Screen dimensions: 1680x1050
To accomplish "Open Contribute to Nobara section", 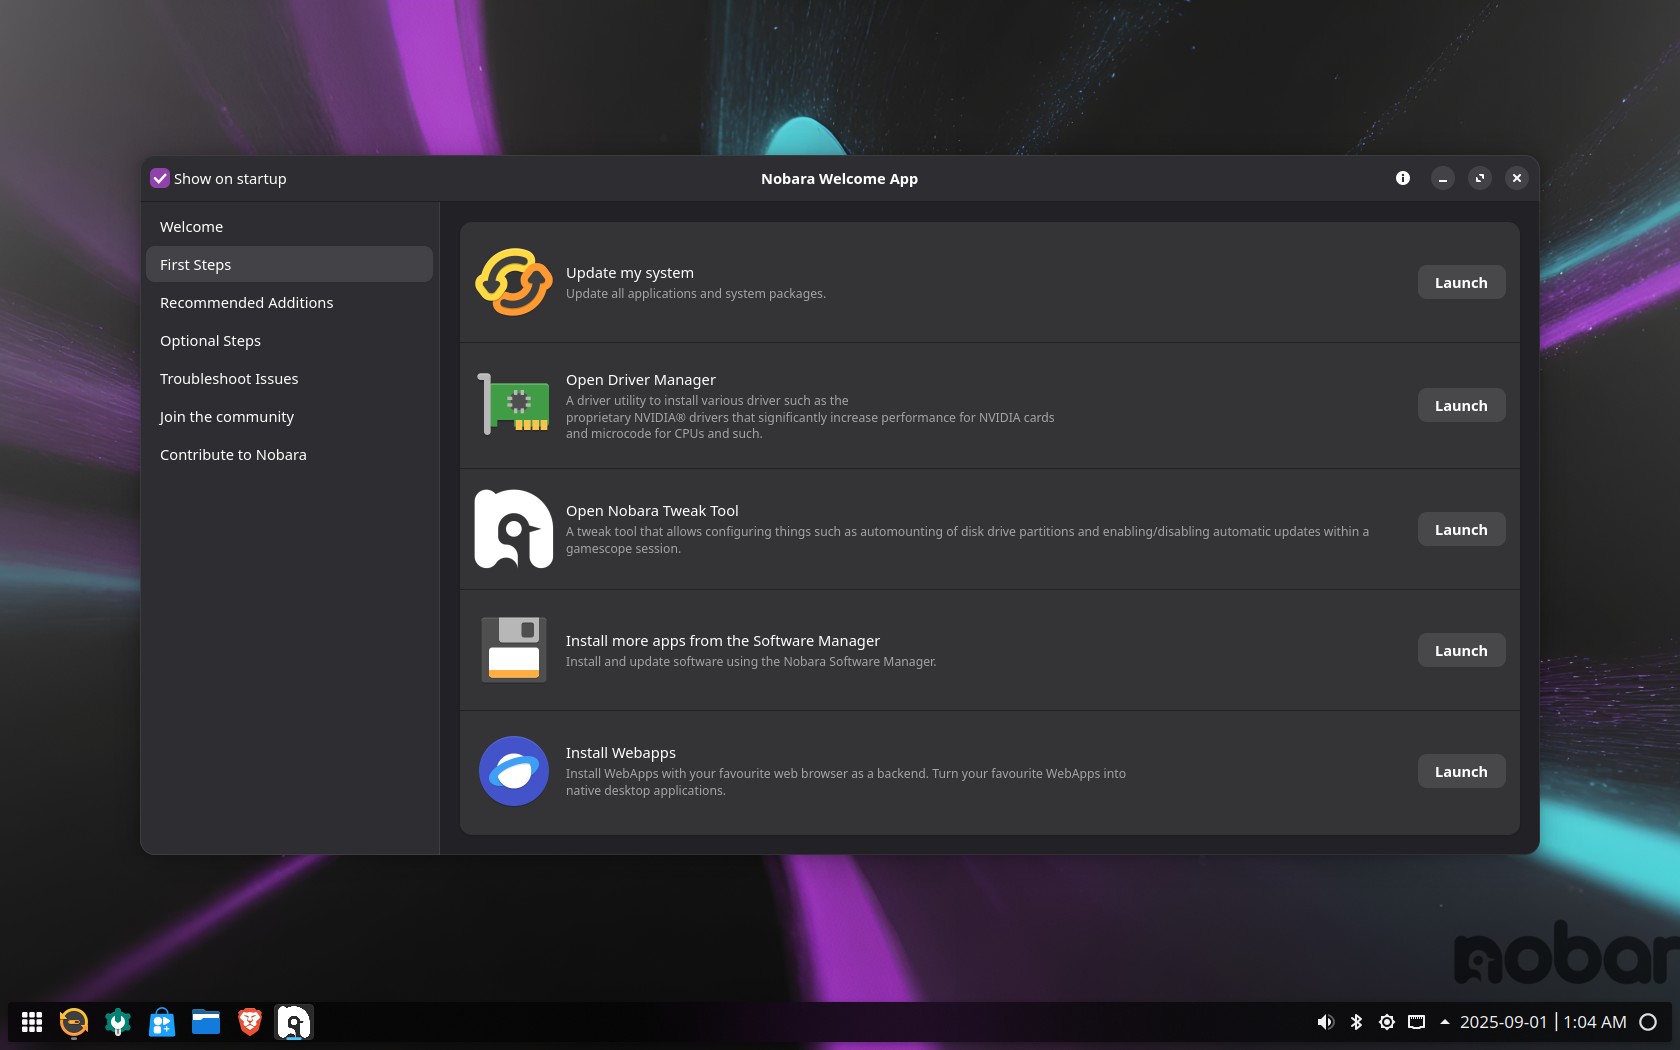I will click(x=289, y=455).
